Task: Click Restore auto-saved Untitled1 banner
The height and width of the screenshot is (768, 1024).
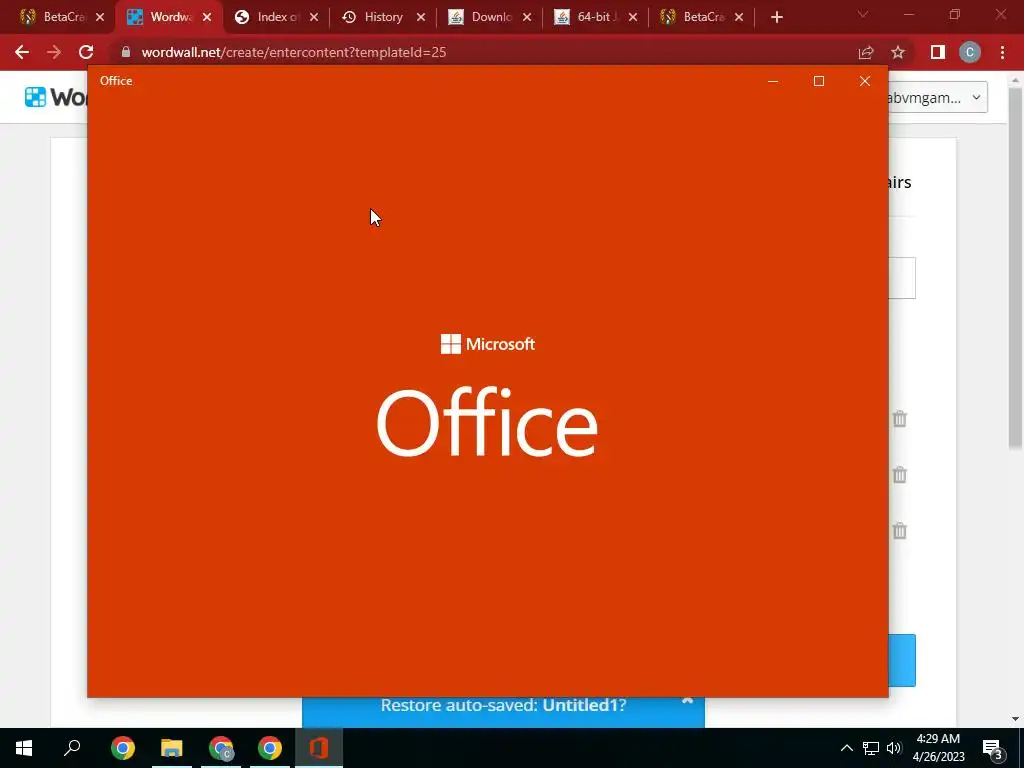Action: click(504, 705)
